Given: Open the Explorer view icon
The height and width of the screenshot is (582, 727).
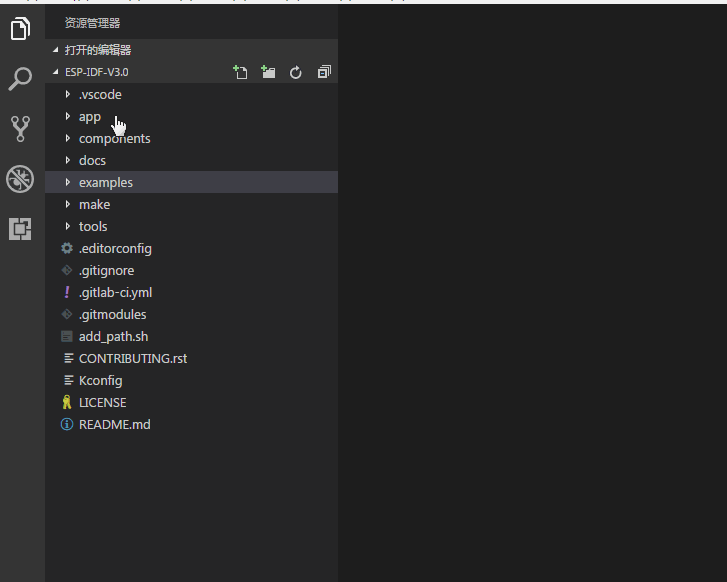Looking at the screenshot, I should pyautogui.click(x=20, y=28).
